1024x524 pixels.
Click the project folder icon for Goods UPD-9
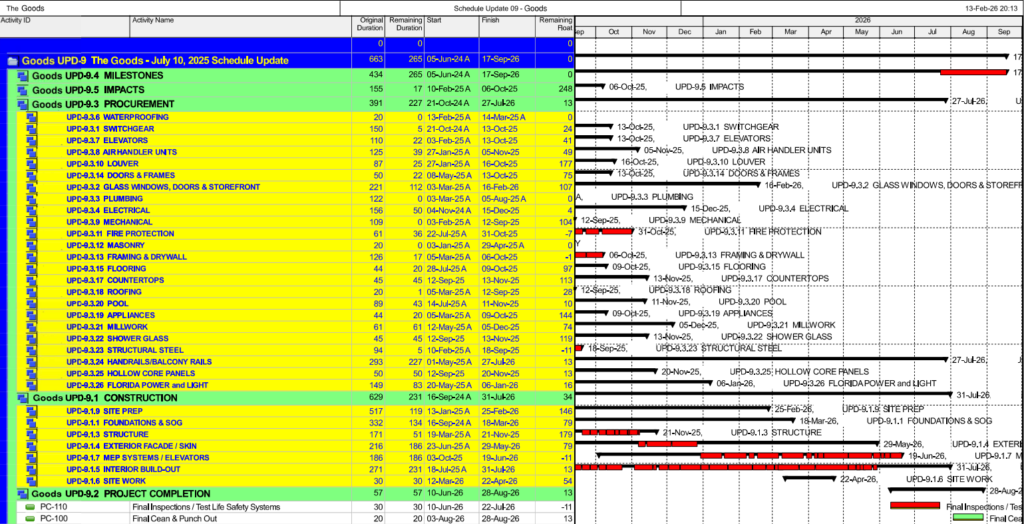pos(13,60)
